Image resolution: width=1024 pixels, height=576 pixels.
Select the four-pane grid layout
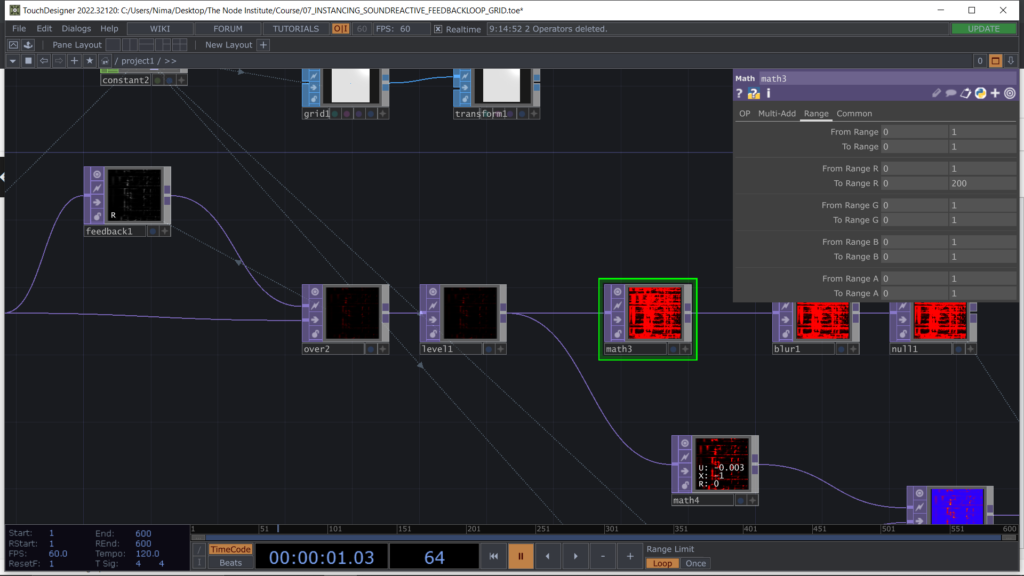(180, 44)
